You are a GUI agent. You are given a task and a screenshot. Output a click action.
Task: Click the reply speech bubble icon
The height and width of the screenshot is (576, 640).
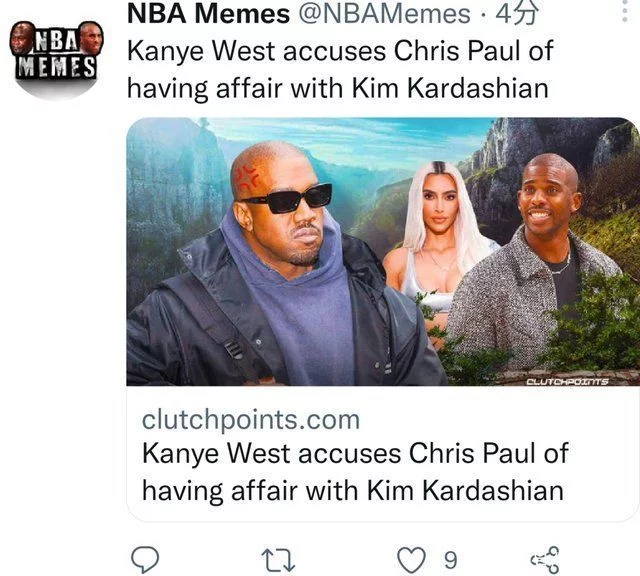tap(144, 560)
